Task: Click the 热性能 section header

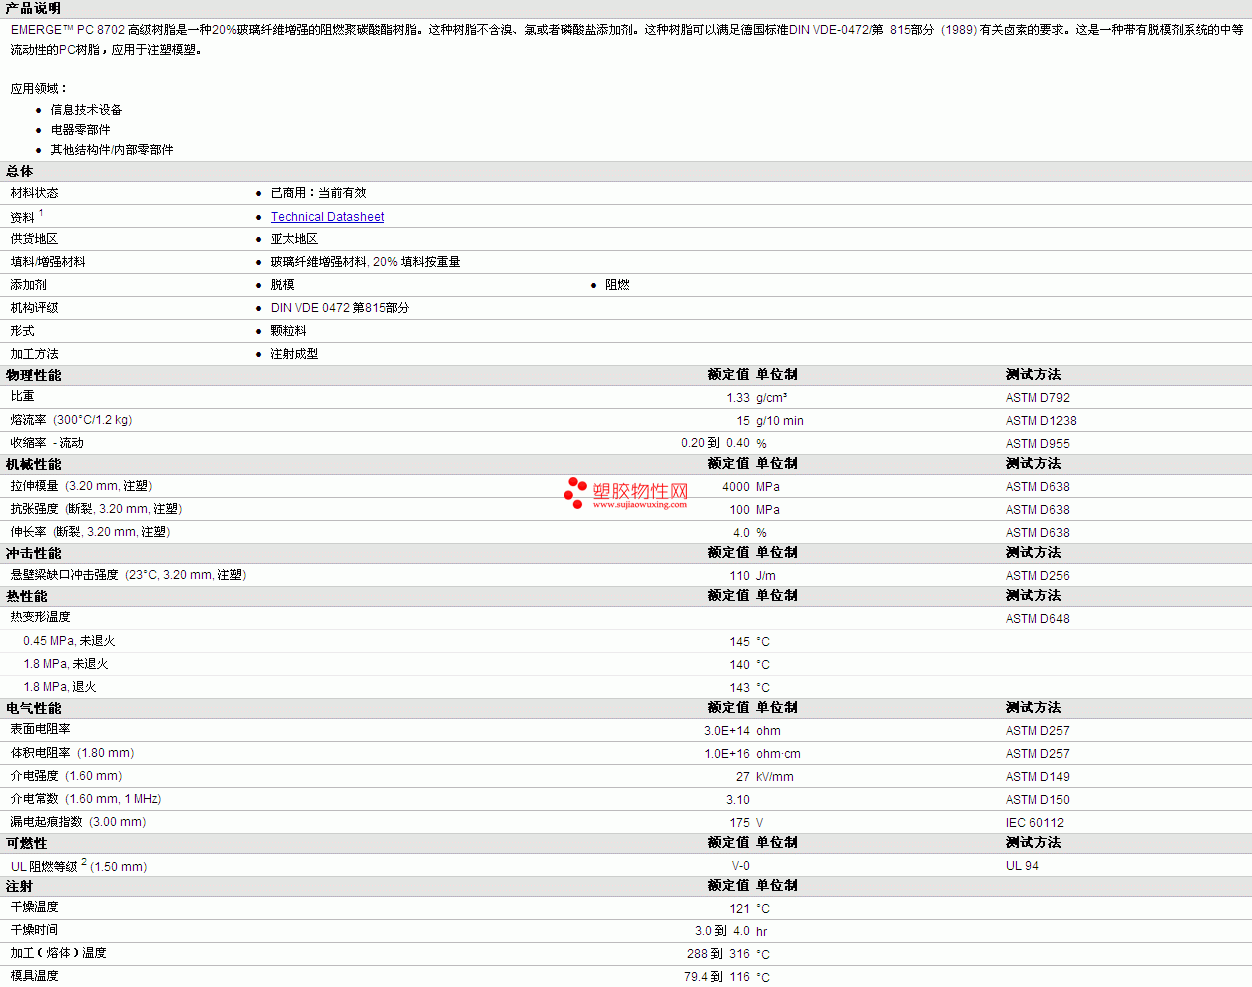Action: point(27,596)
